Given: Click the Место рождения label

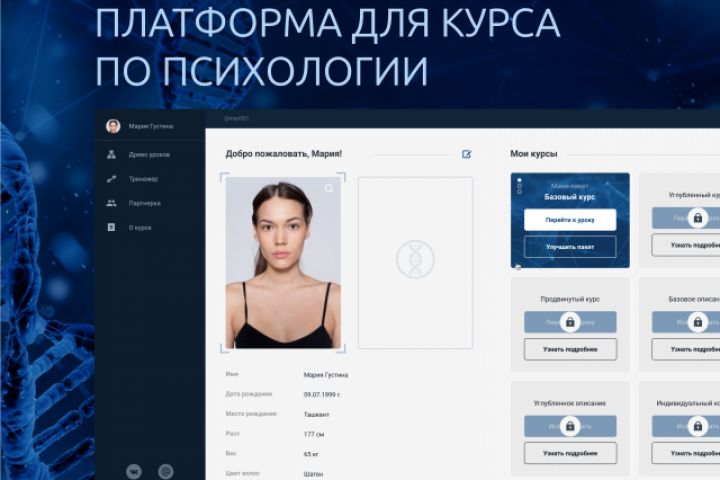Looking at the screenshot, I should (x=251, y=414).
